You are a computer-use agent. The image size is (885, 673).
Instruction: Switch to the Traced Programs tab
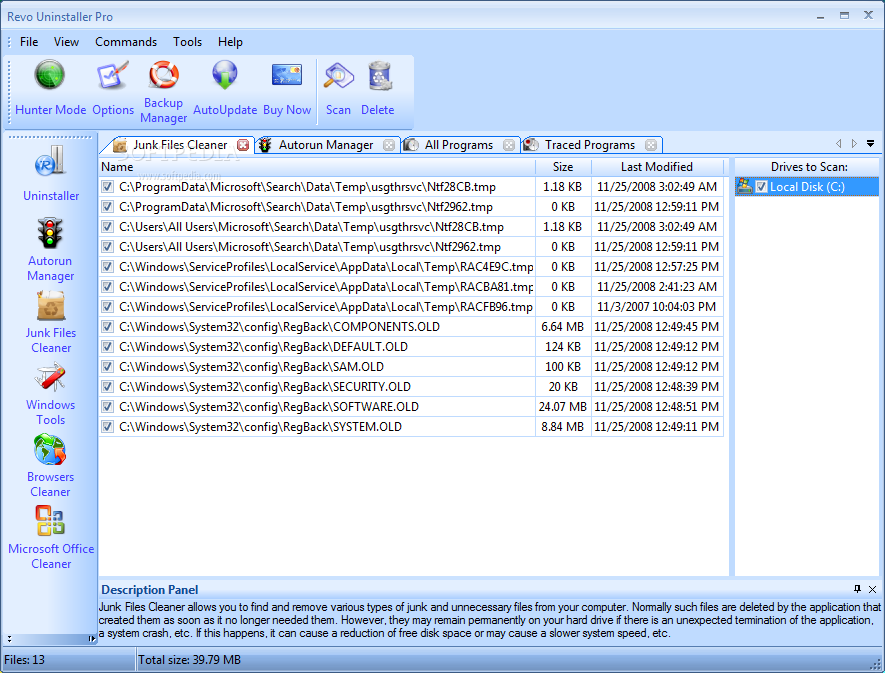(x=589, y=145)
